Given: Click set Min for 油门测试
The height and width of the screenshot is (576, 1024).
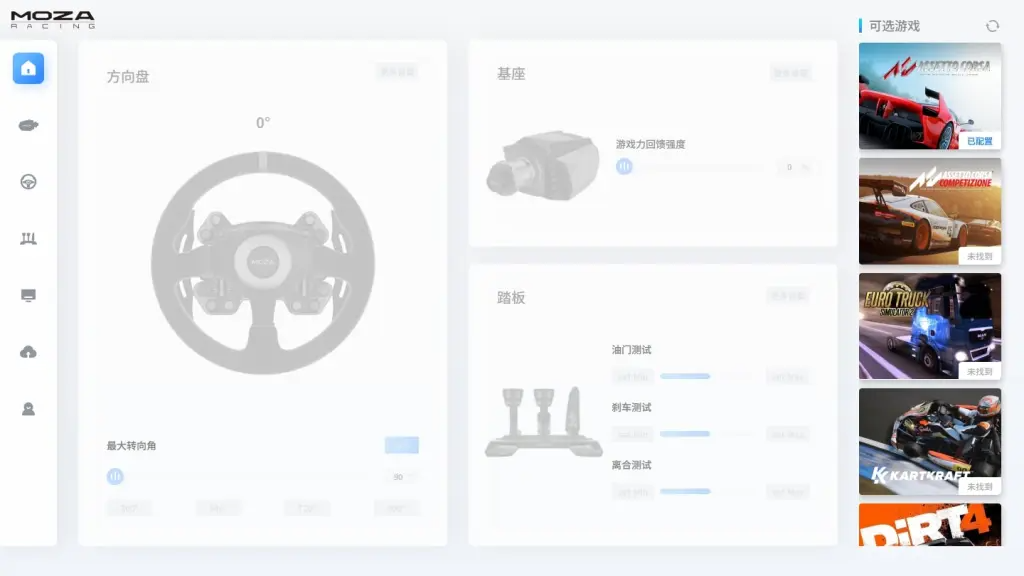Looking at the screenshot, I should (x=632, y=377).
